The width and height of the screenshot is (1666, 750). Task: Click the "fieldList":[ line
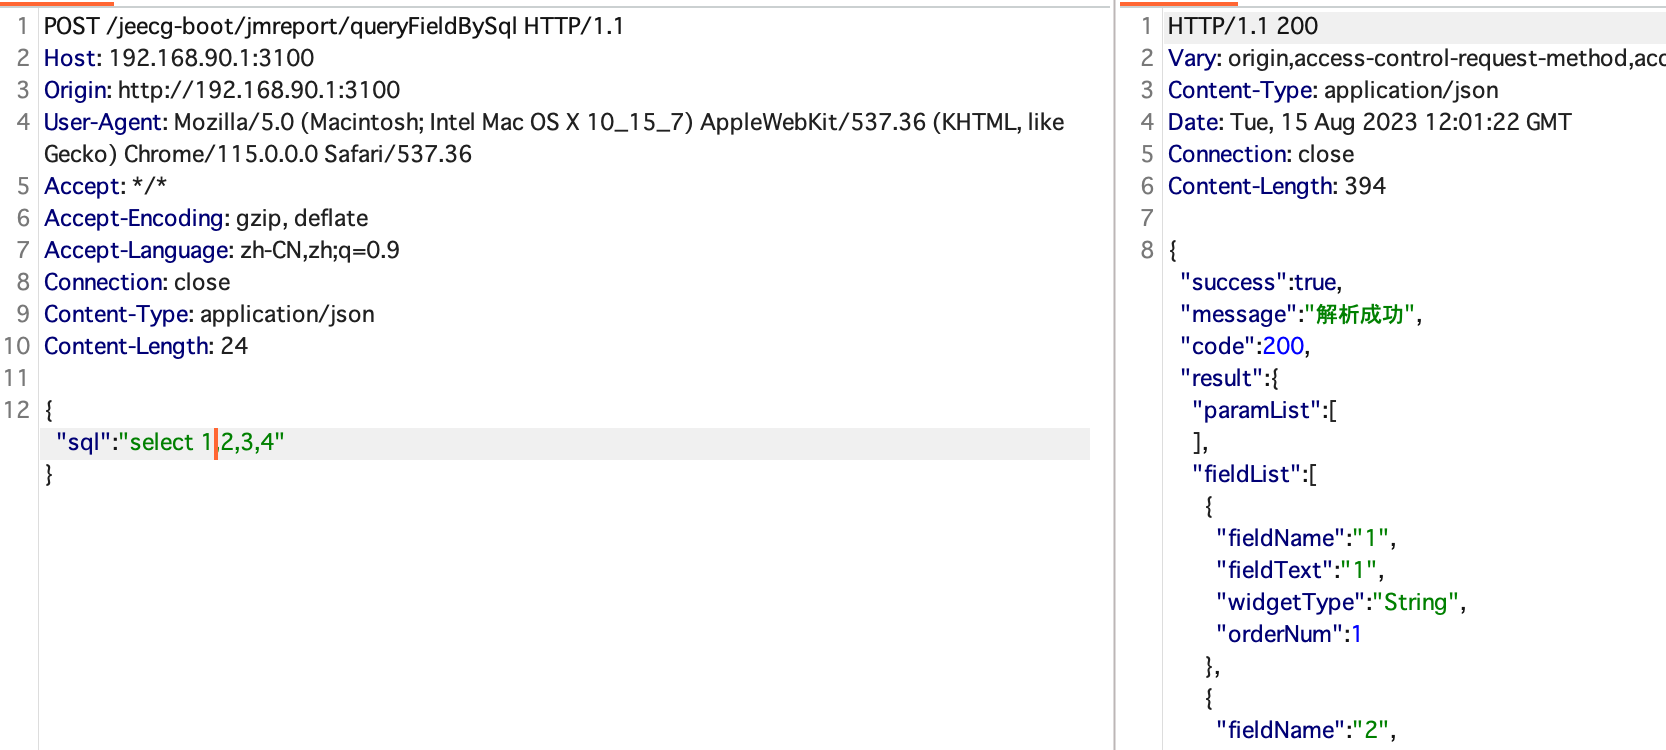tap(1255, 474)
